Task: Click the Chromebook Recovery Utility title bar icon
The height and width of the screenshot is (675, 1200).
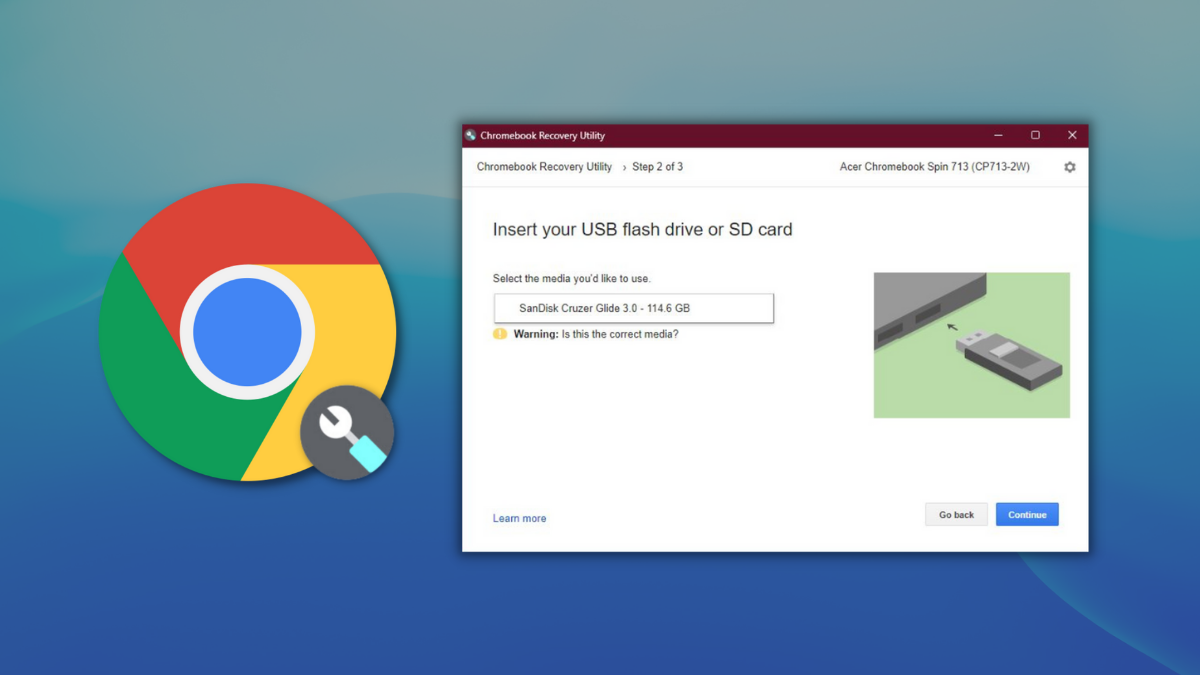Action: (471, 135)
